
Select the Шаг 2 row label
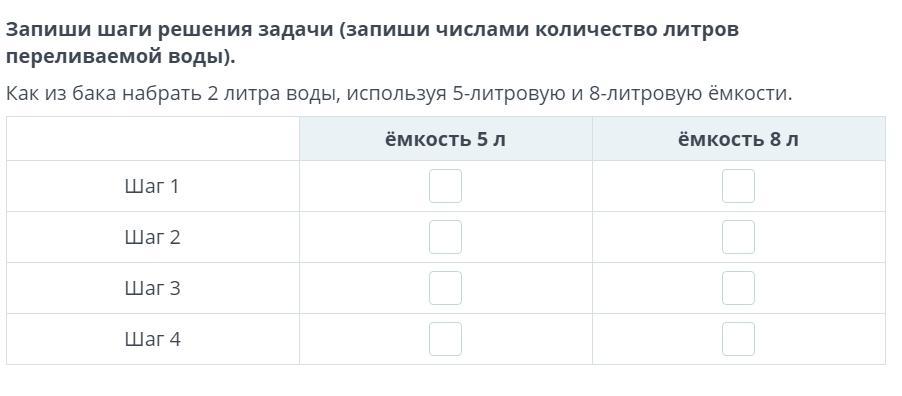(152, 237)
